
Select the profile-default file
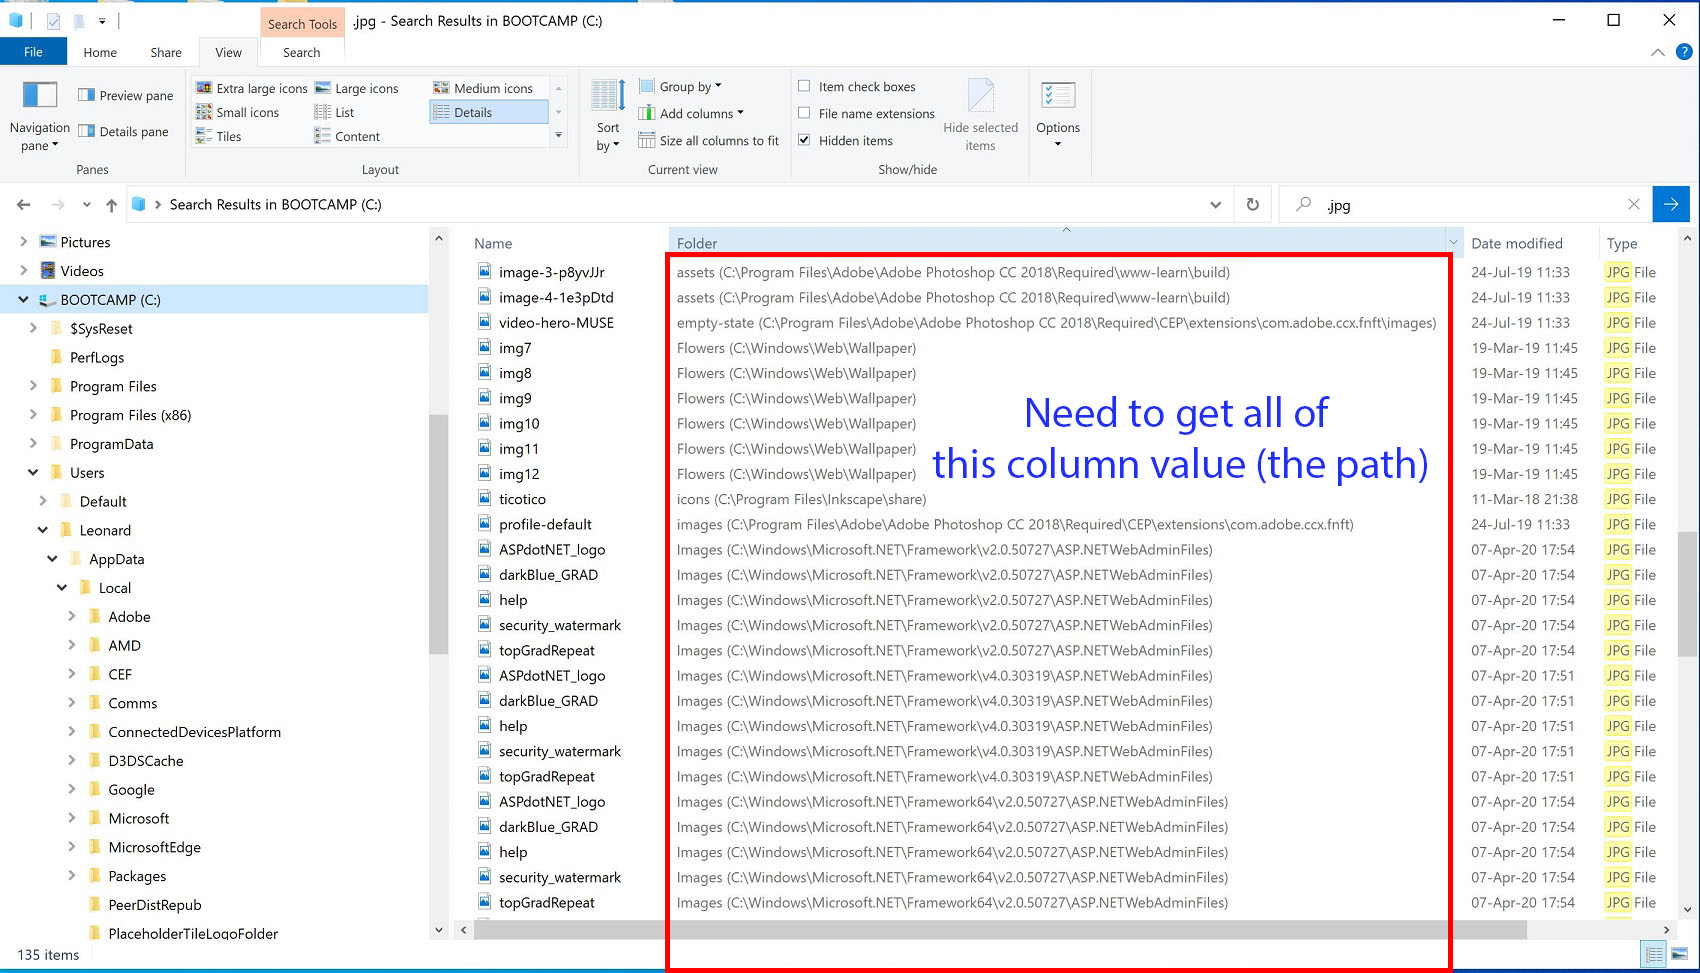pos(545,524)
